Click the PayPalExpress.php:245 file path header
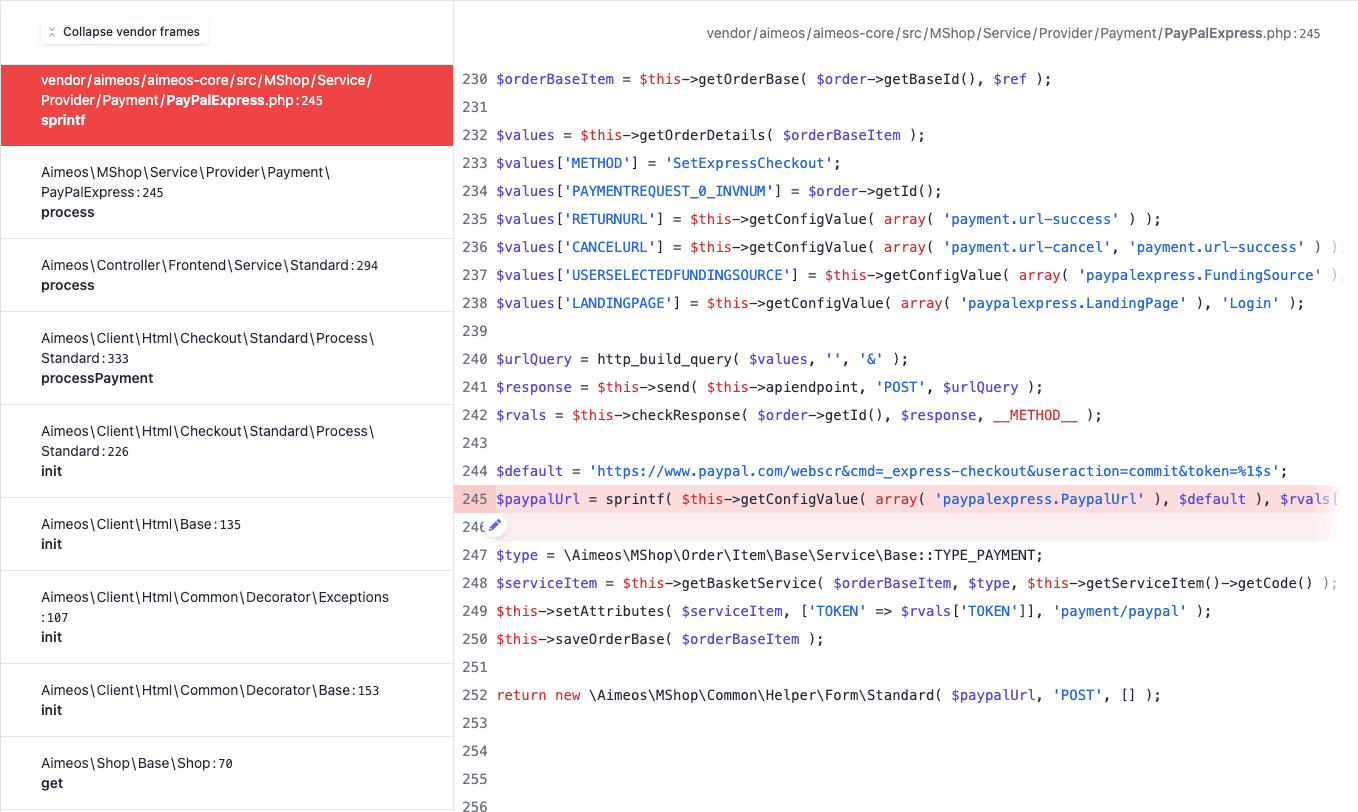 click(x=1013, y=33)
